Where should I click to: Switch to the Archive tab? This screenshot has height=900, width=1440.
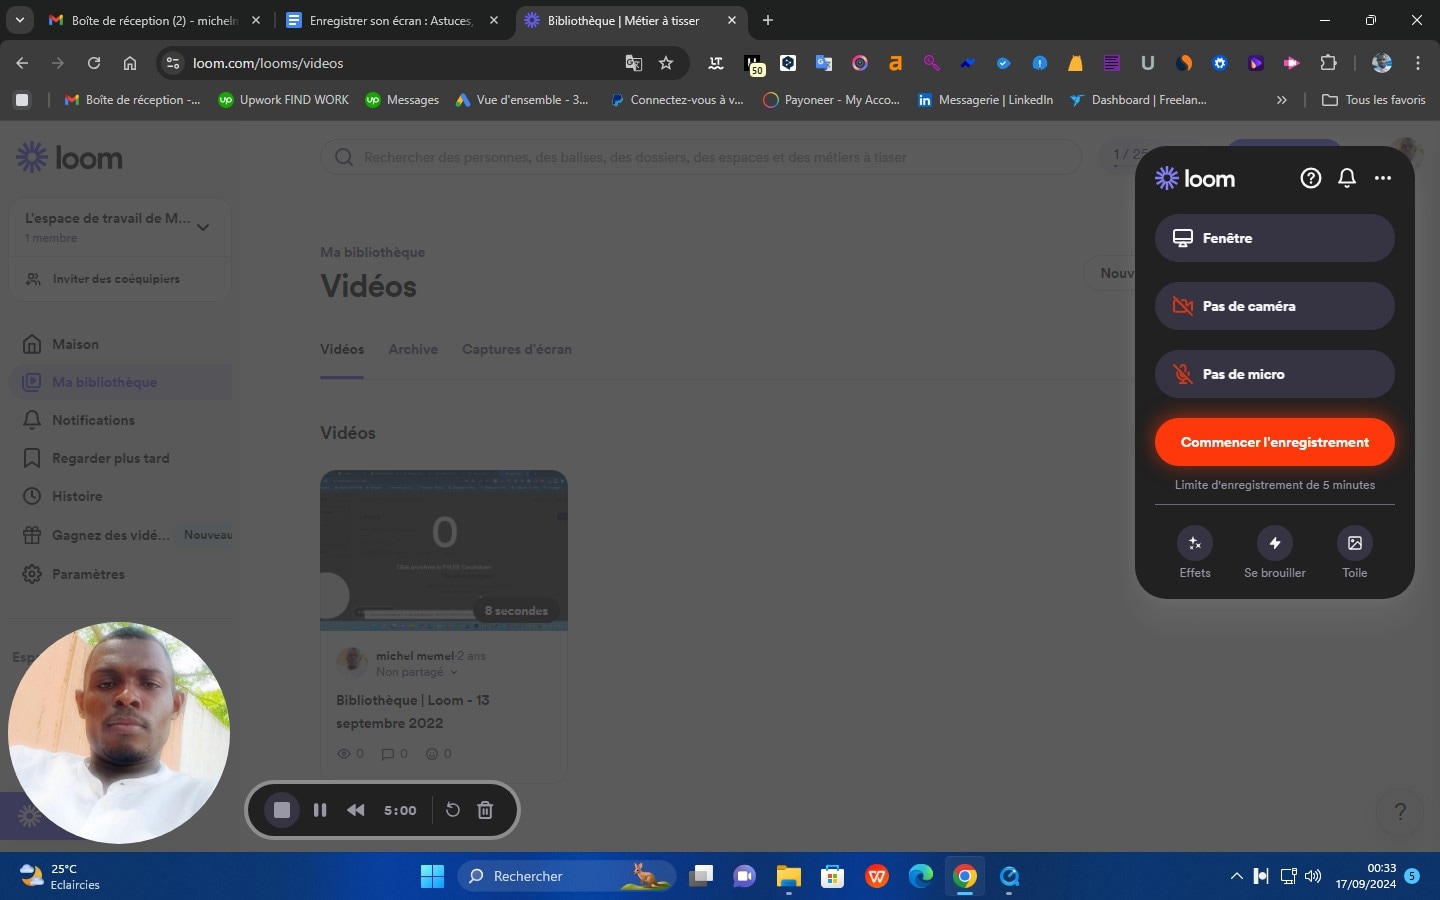point(413,349)
